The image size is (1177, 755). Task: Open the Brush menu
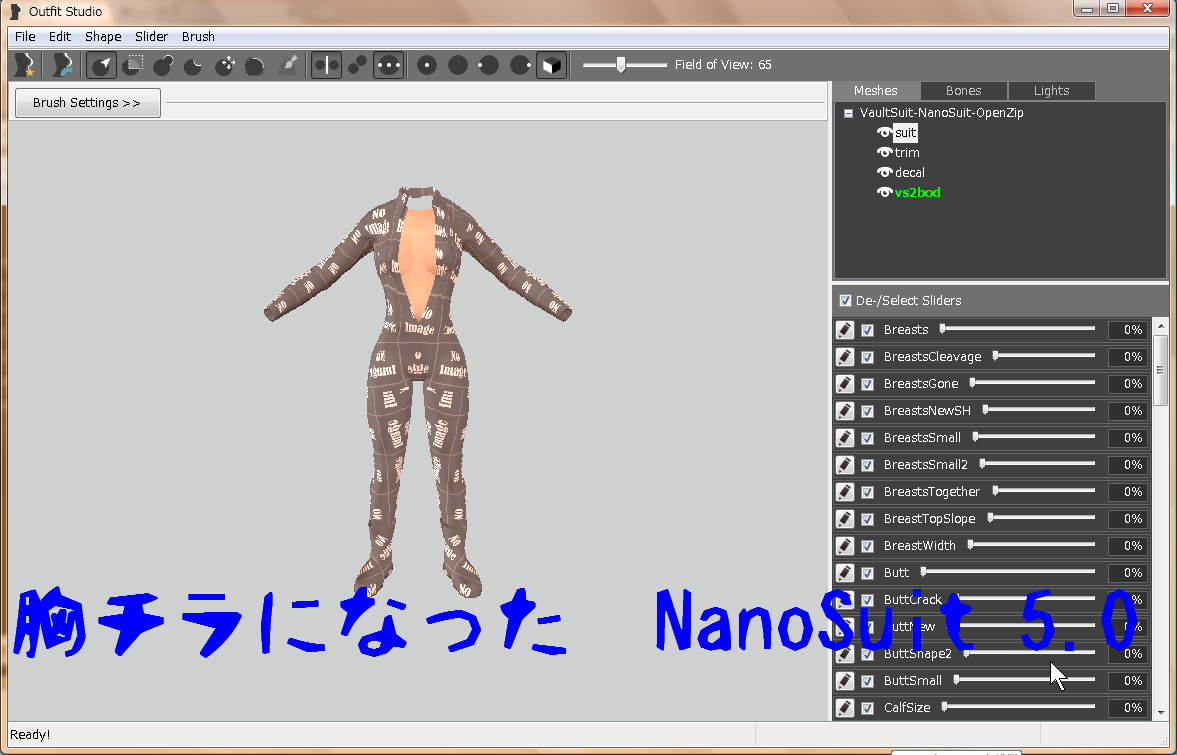click(x=198, y=37)
